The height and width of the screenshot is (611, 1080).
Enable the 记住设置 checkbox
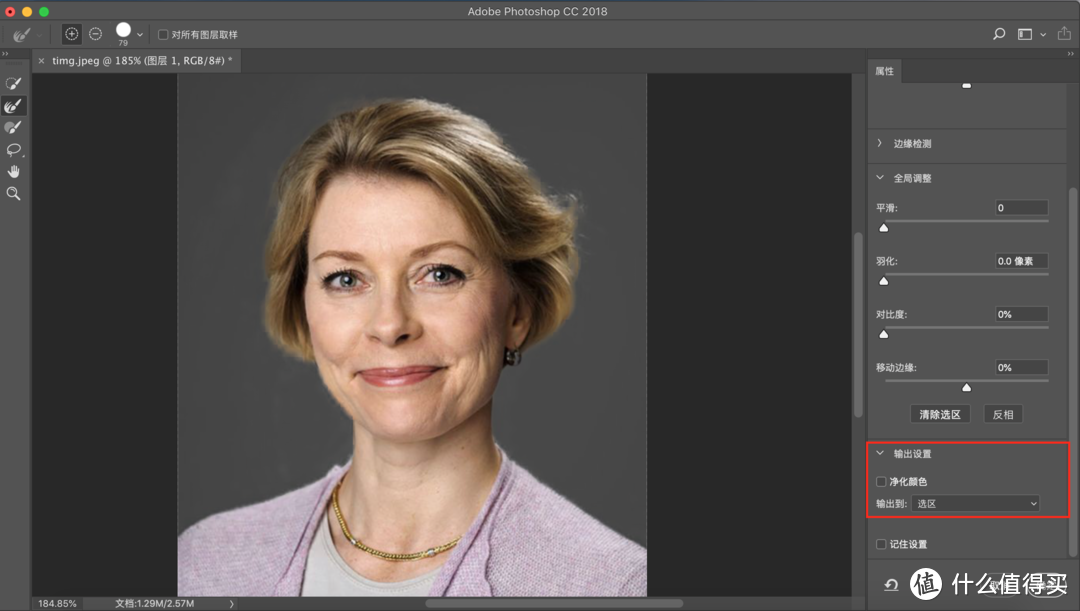pyautogui.click(x=881, y=544)
